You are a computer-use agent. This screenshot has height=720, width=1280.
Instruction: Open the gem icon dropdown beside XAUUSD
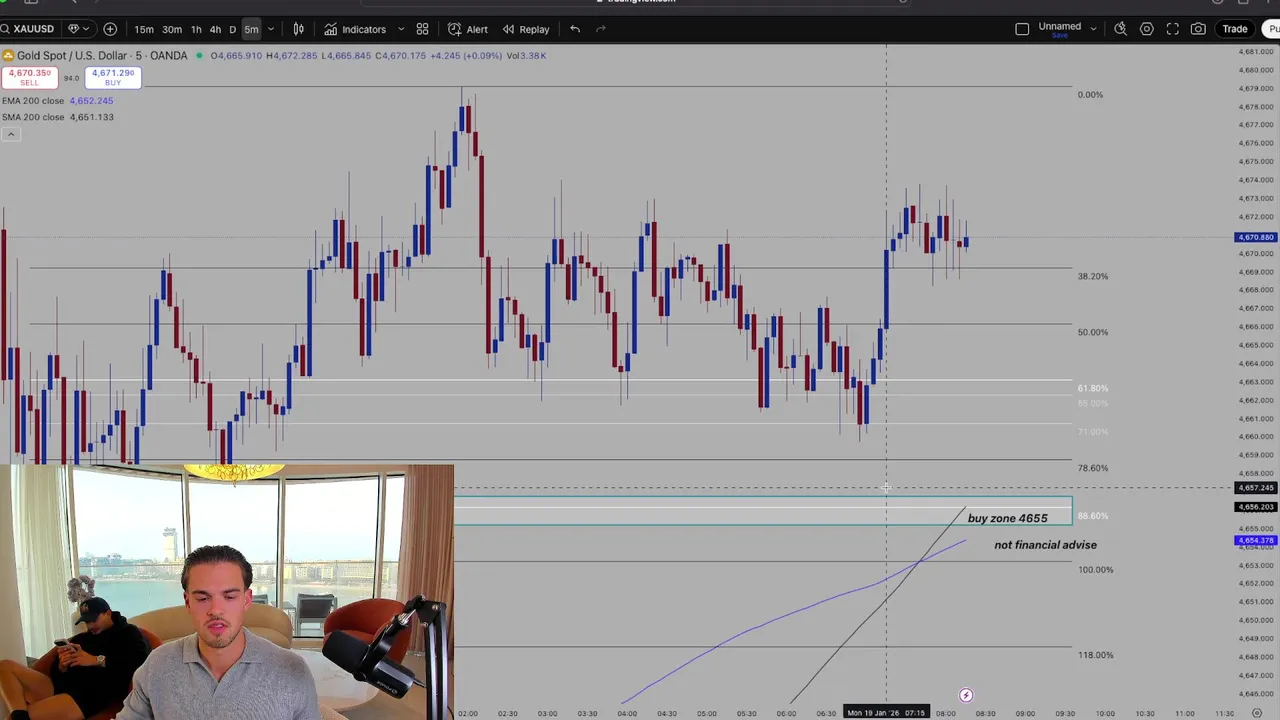[78, 29]
